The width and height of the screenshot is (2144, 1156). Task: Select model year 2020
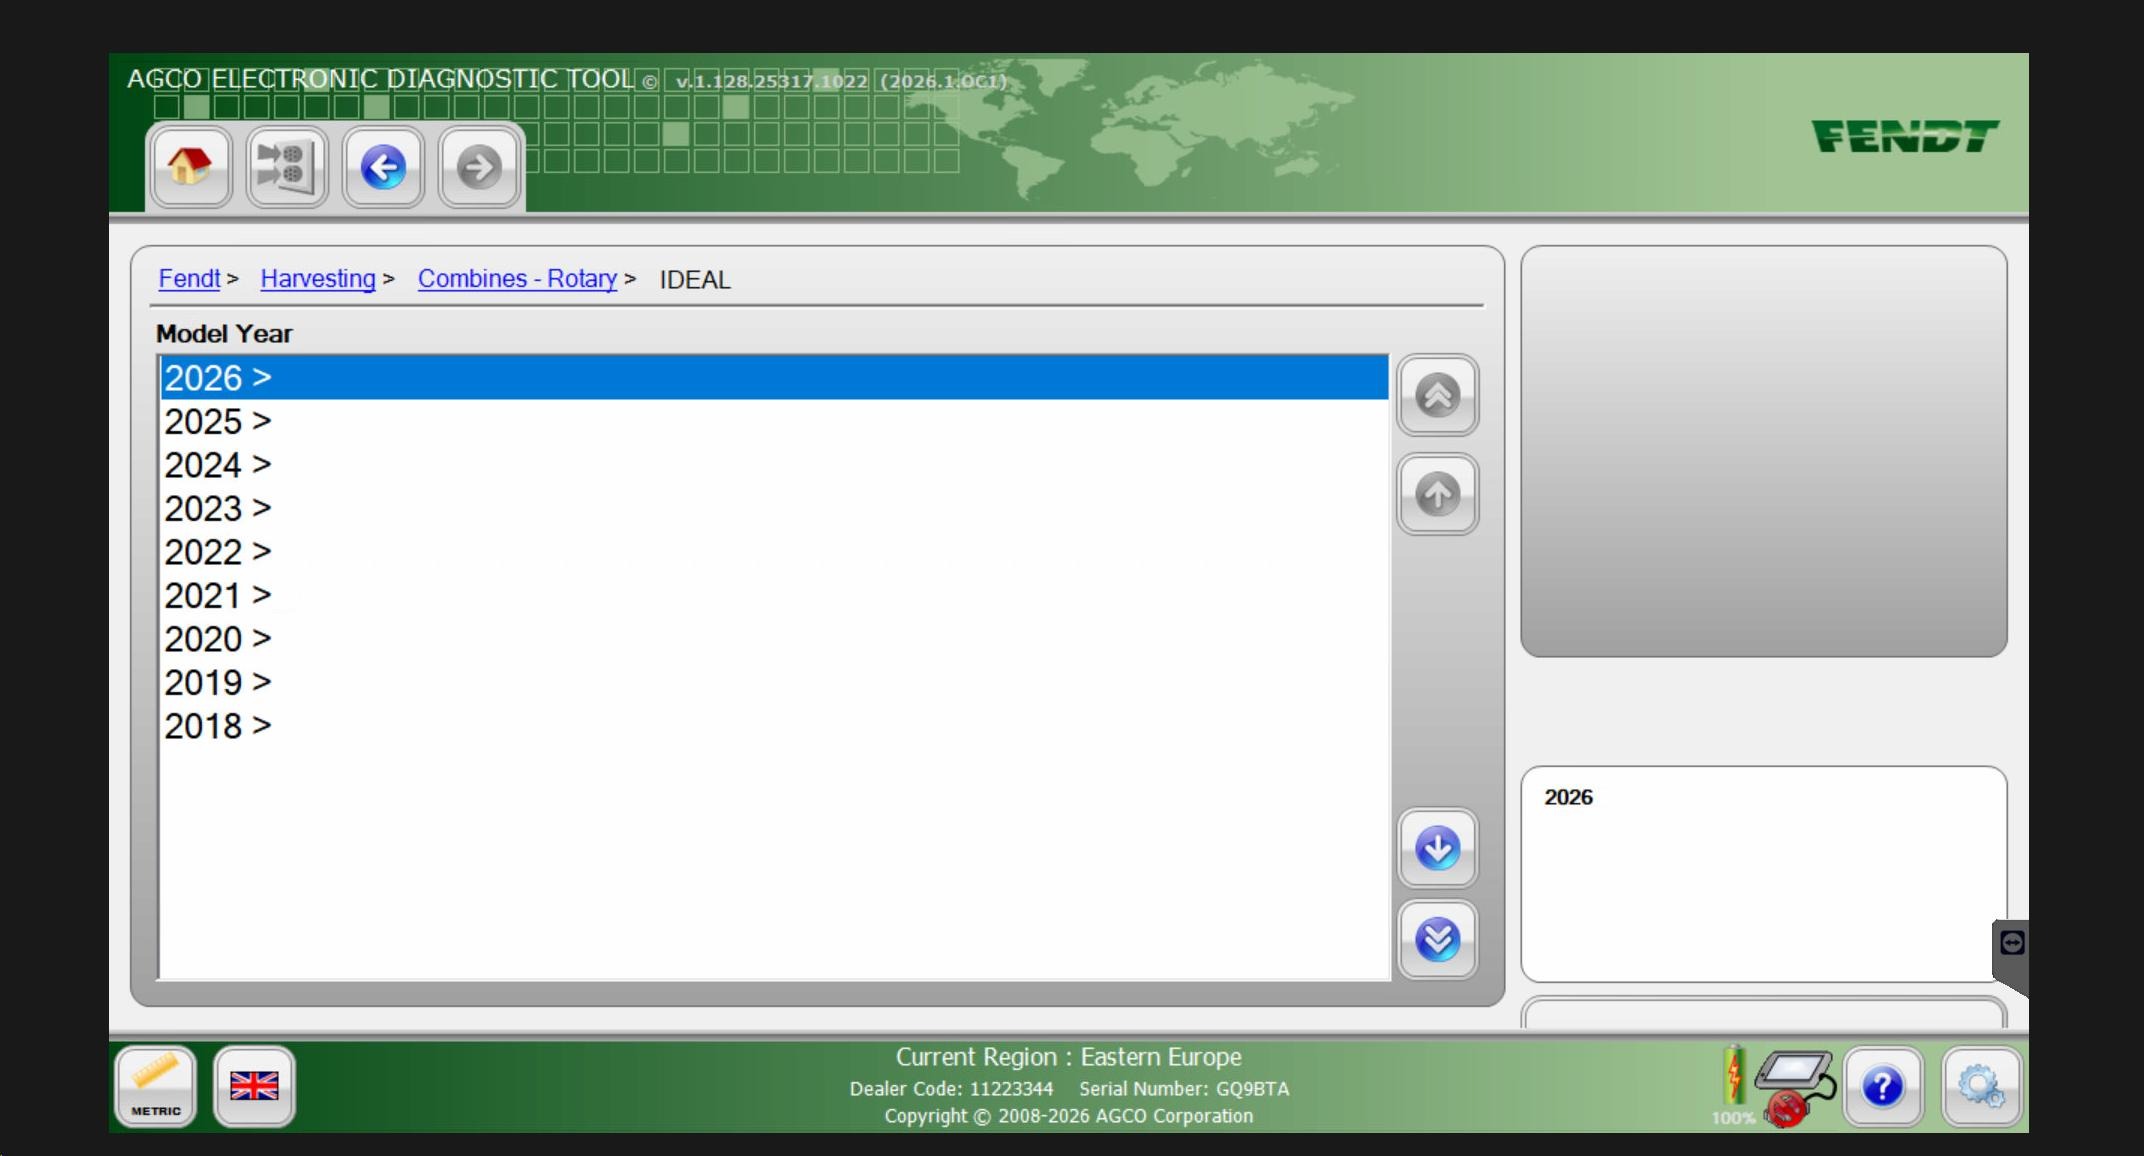(x=774, y=639)
